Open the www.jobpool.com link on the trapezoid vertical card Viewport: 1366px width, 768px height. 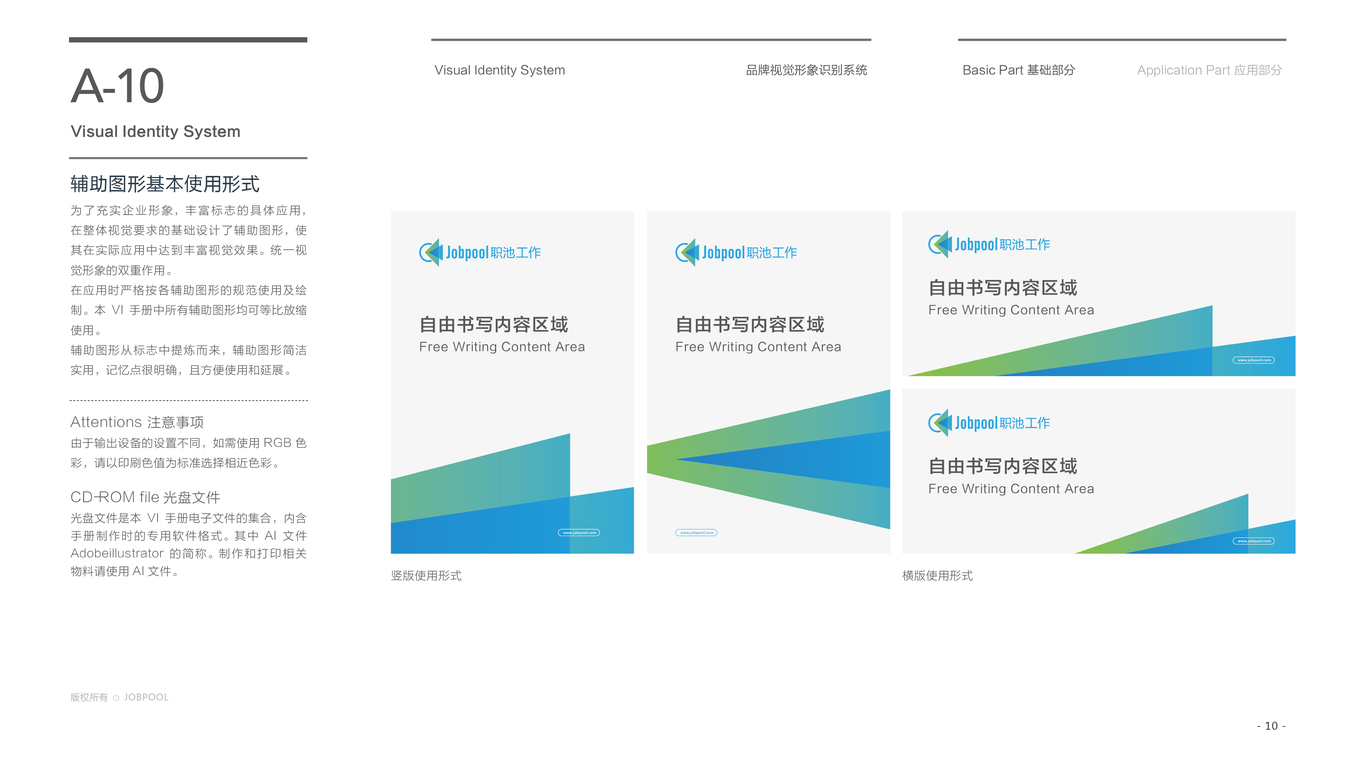click(x=579, y=533)
